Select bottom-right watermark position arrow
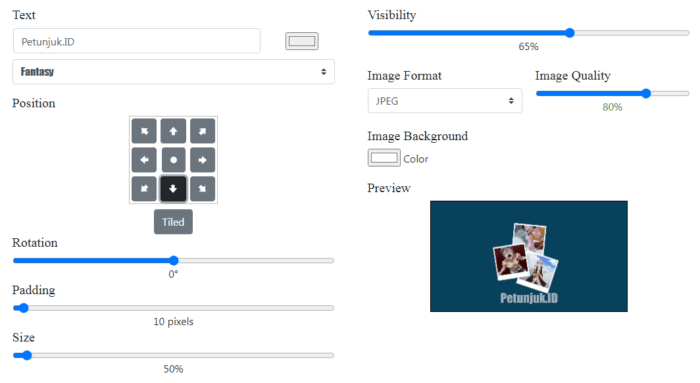 [x=203, y=189]
